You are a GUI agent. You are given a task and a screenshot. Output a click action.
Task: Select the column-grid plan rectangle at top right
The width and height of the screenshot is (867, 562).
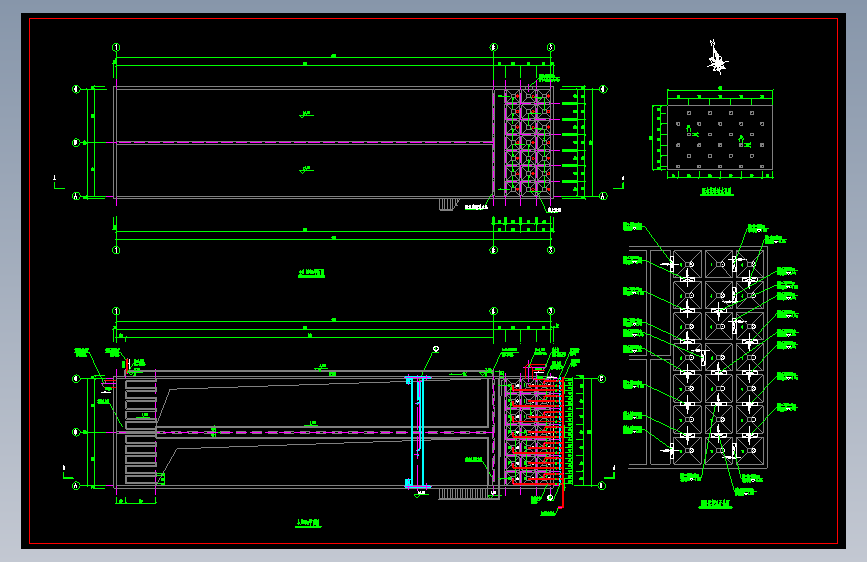point(719,137)
